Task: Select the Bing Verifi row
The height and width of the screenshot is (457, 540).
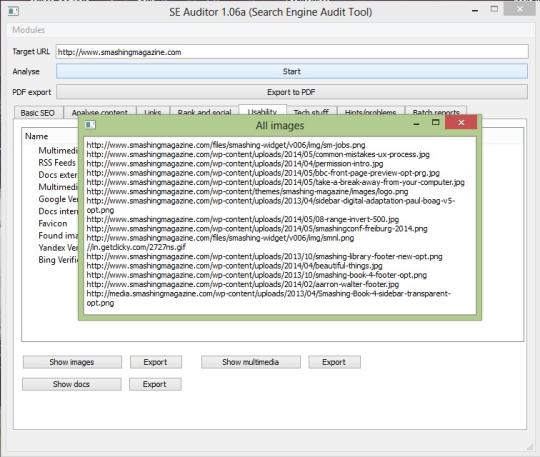Action: click(58, 260)
